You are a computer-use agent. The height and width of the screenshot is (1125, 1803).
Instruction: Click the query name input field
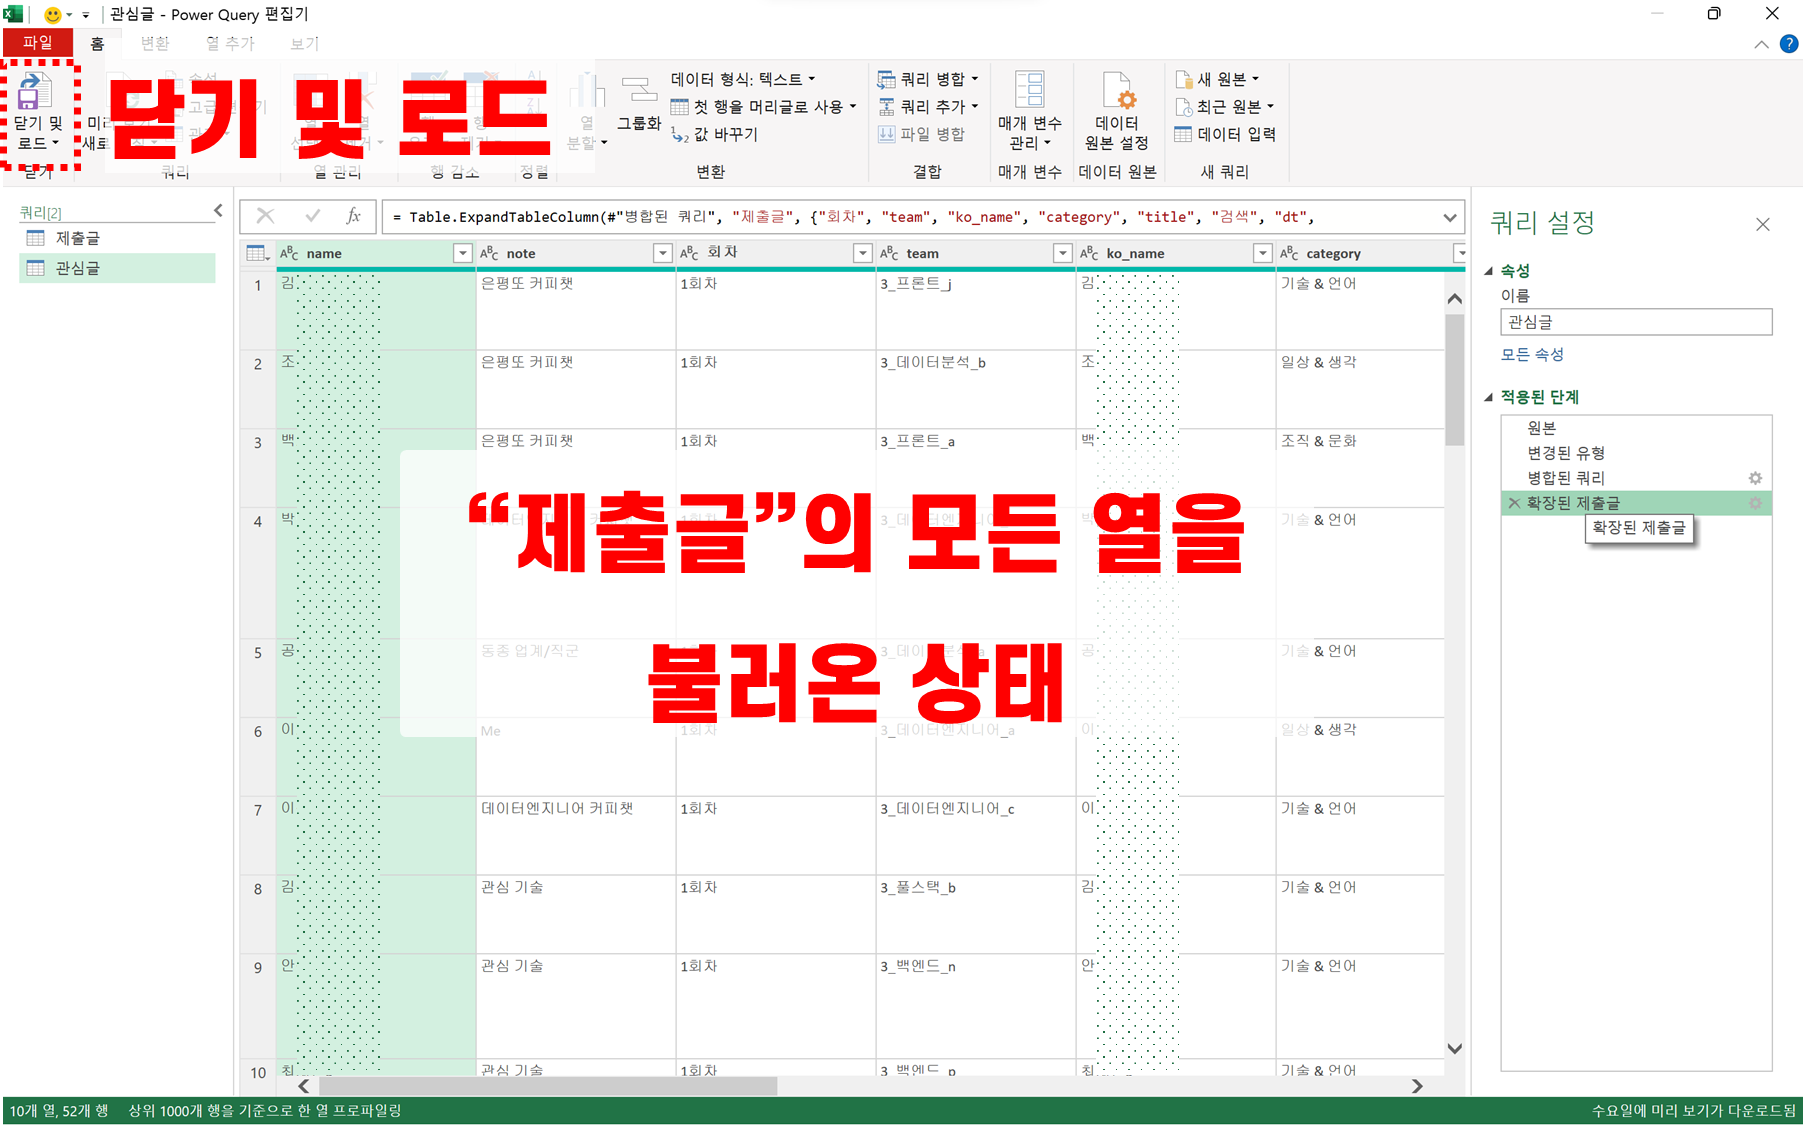point(1636,322)
